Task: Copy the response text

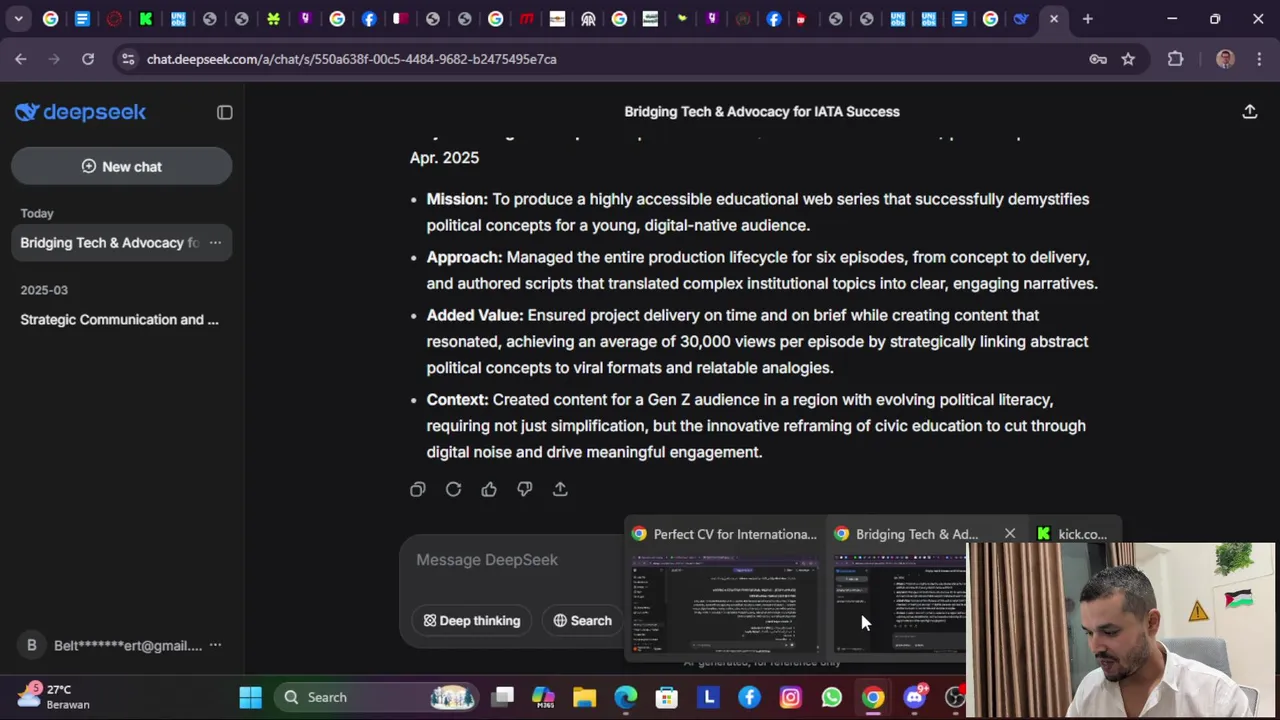Action: 418,489
